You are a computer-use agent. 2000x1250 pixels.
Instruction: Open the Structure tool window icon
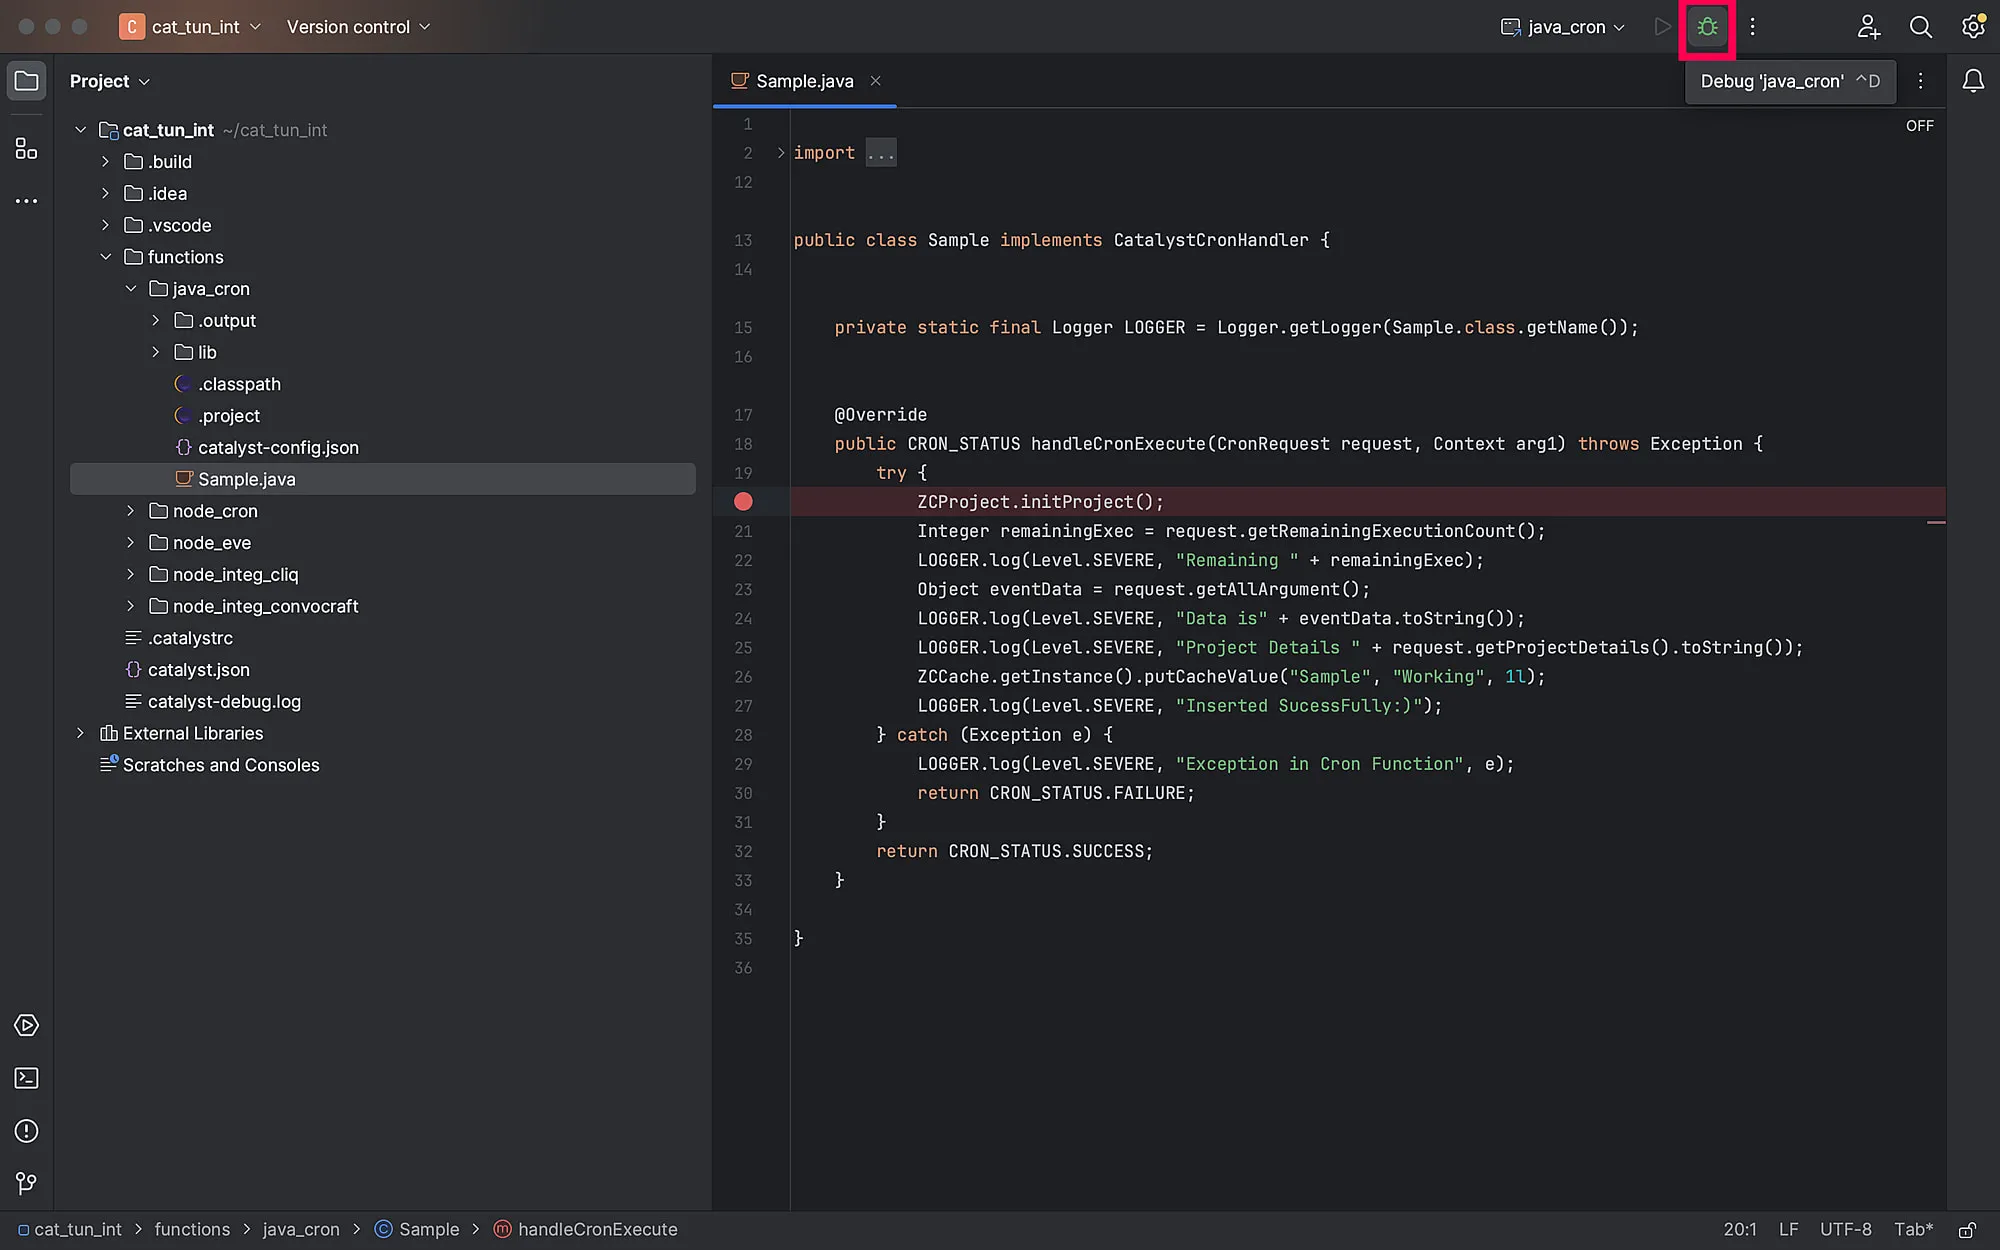(27, 149)
